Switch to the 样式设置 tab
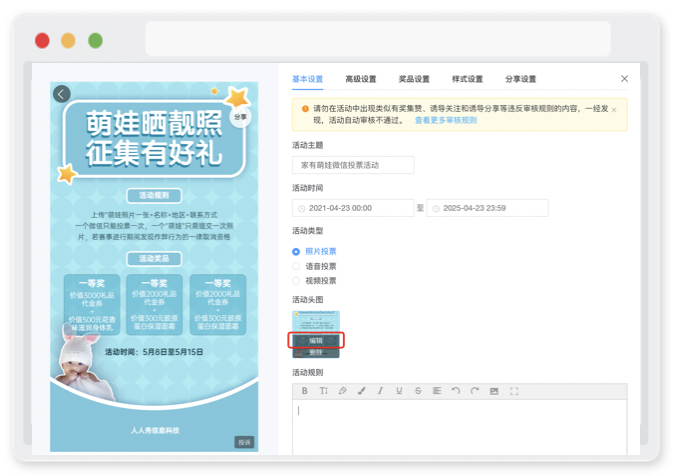Screen dimensions: 674x476 (x=467, y=79)
